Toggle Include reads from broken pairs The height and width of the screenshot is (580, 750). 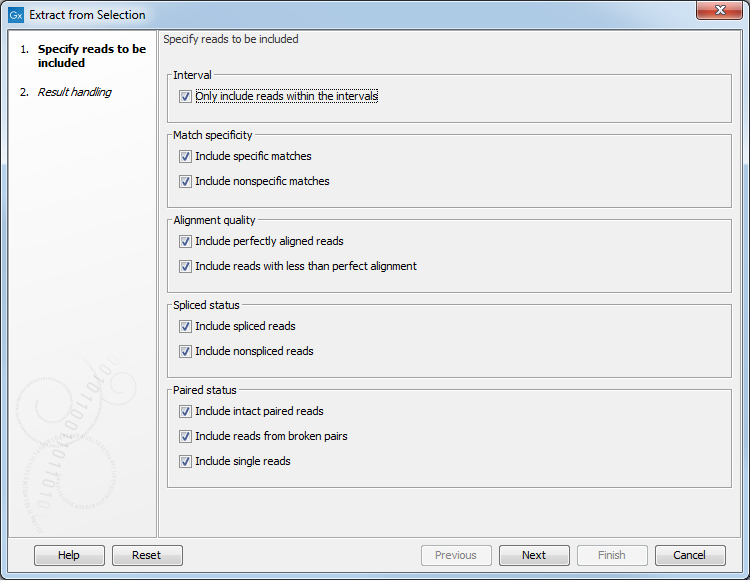coord(186,437)
